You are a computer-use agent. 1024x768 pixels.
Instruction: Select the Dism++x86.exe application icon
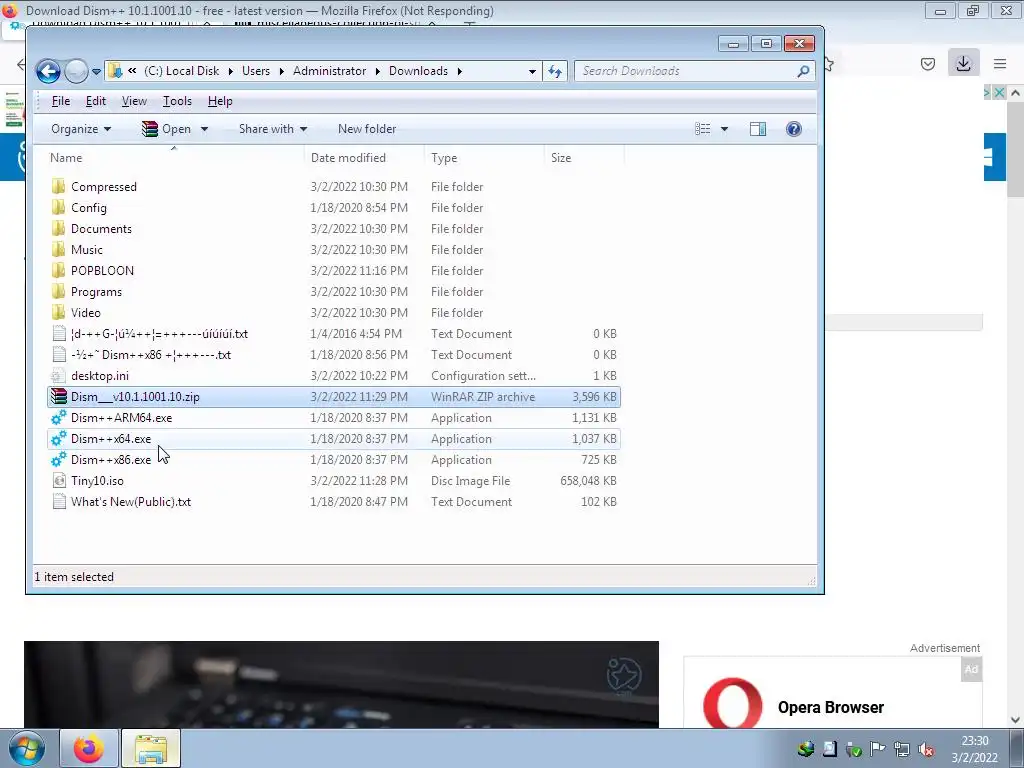[59, 460]
